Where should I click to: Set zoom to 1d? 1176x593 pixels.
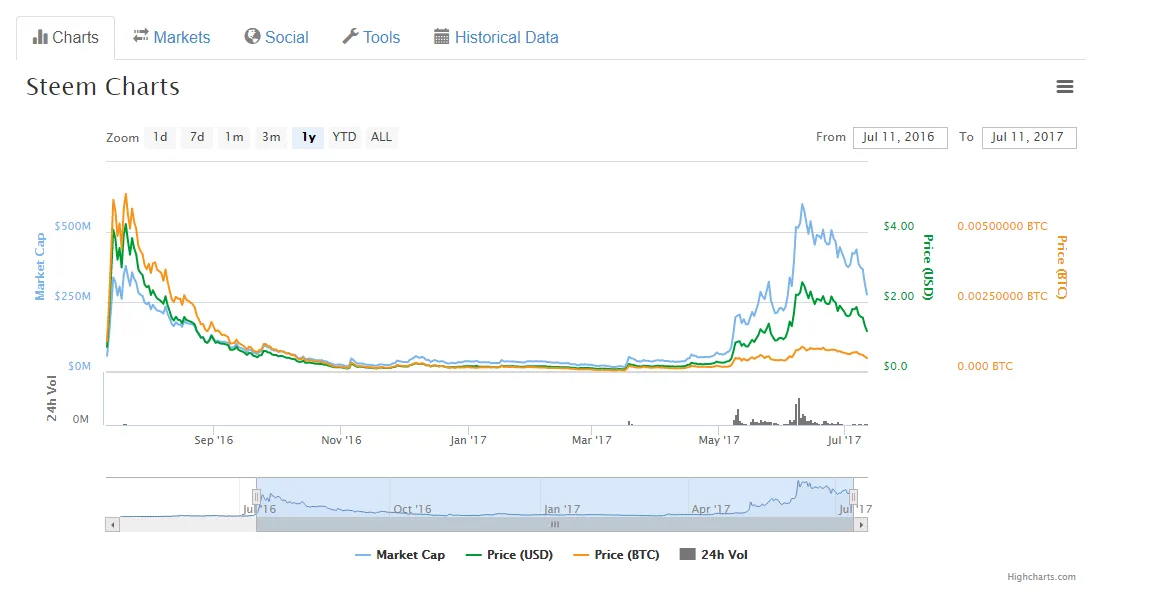point(160,137)
